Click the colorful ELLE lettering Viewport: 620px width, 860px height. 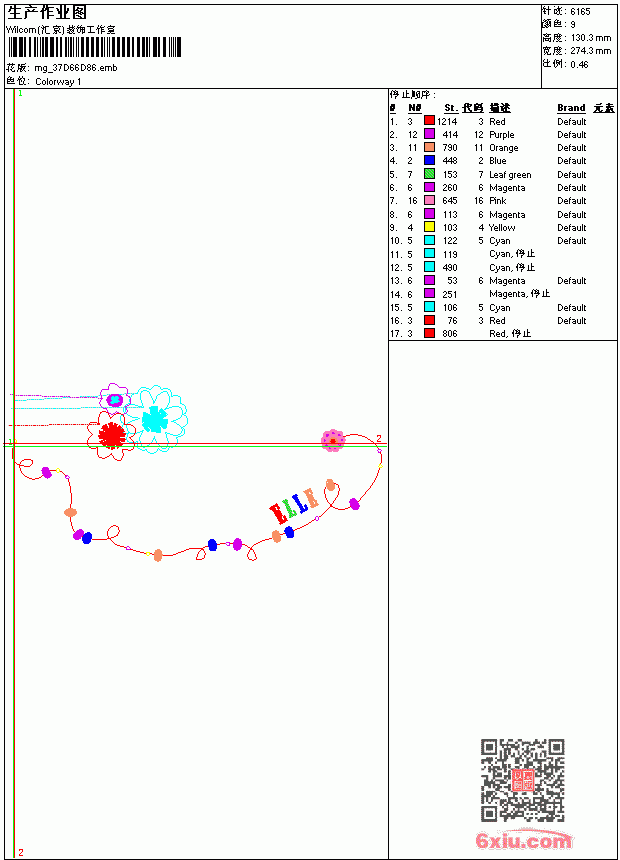294,505
